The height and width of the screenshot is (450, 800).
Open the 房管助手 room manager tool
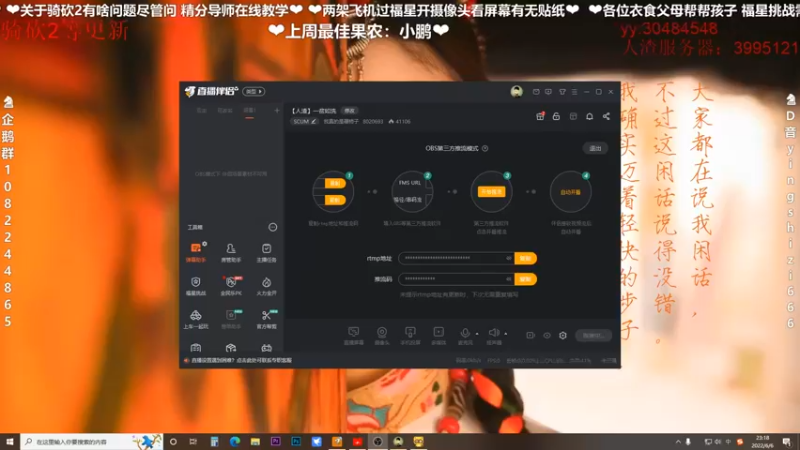click(x=231, y=252)
